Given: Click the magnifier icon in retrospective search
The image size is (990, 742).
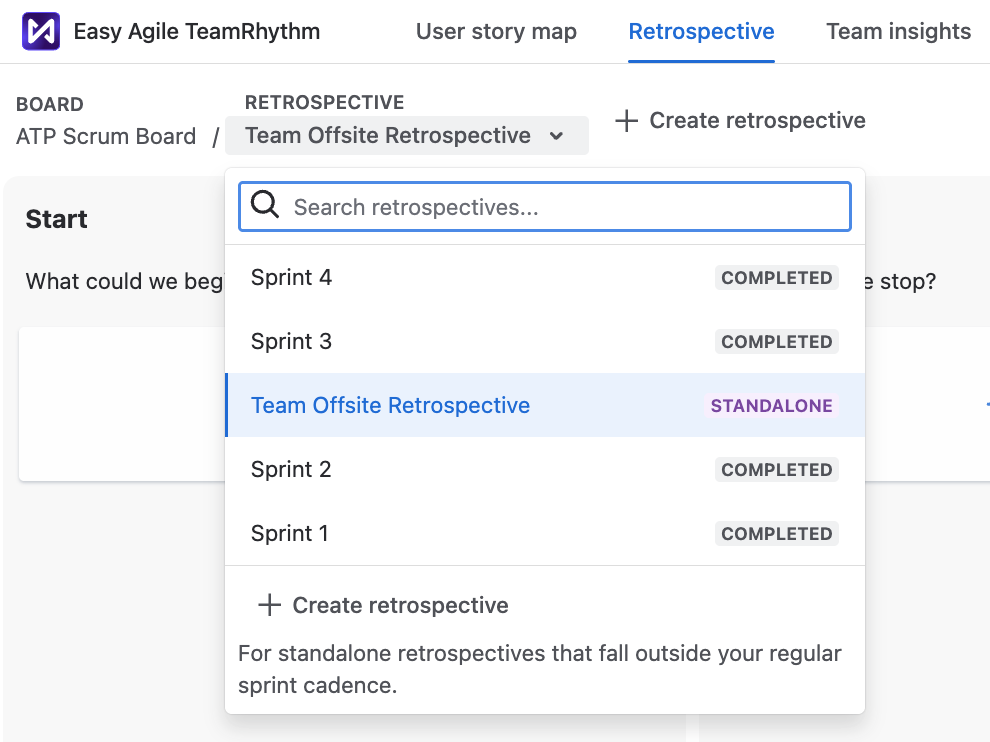Looking at the screenshot, I should click(x=265, y=205).
